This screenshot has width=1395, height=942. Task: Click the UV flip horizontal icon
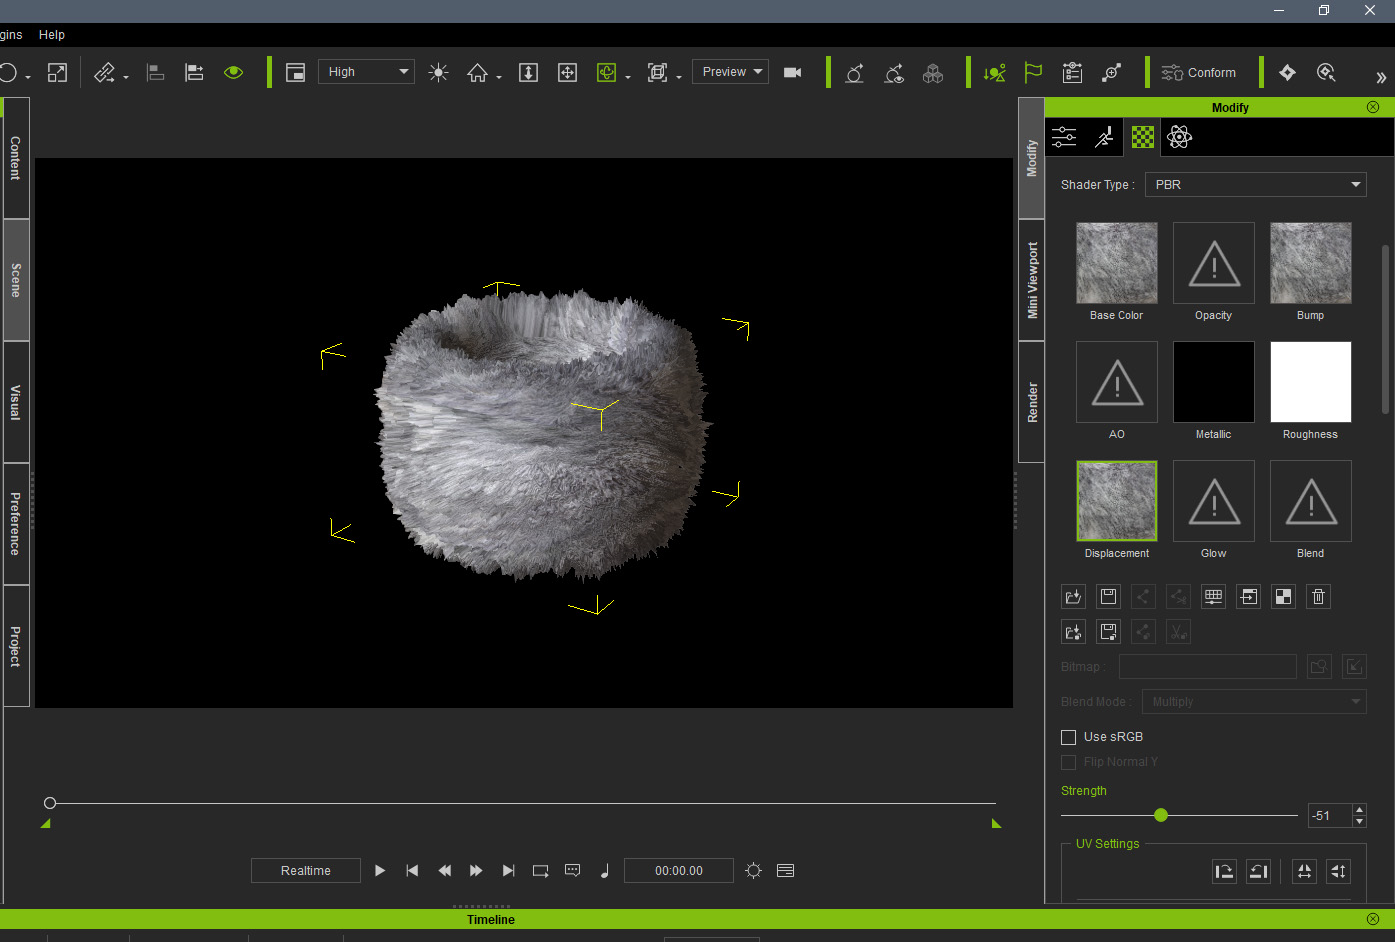[1304, 871]
